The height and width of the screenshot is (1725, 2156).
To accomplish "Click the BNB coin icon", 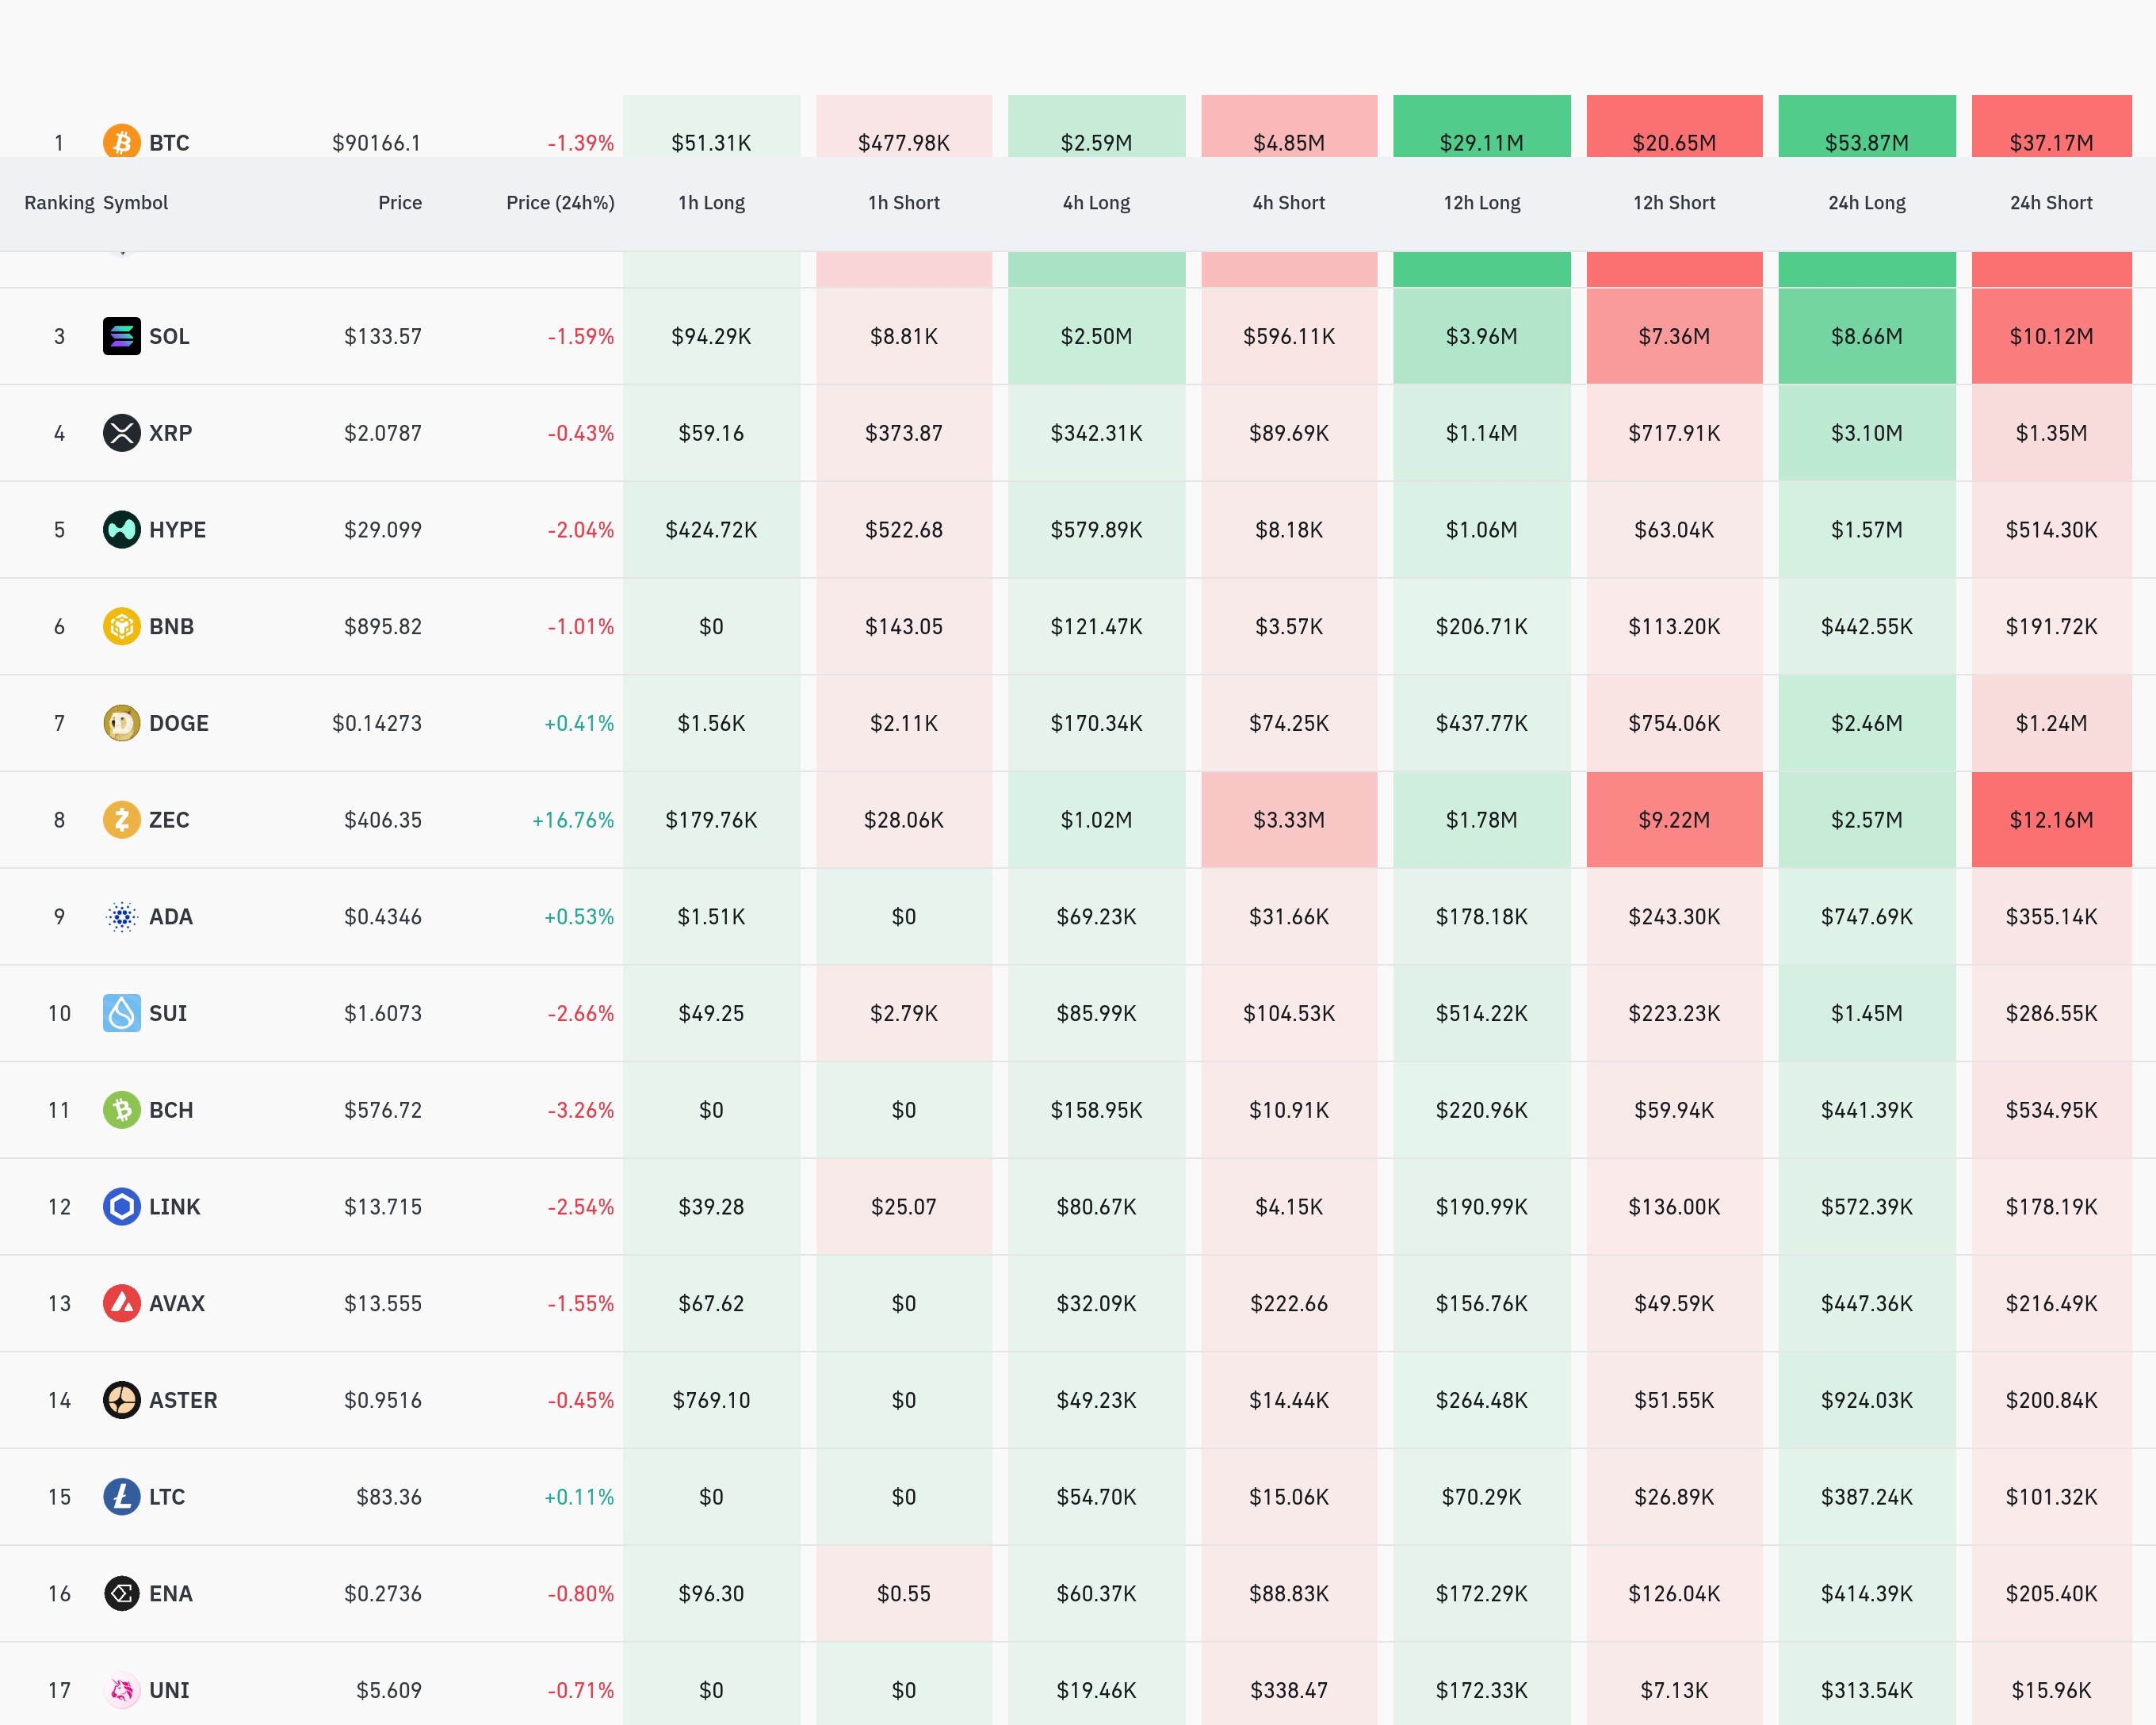I will [x=121, y=627].
